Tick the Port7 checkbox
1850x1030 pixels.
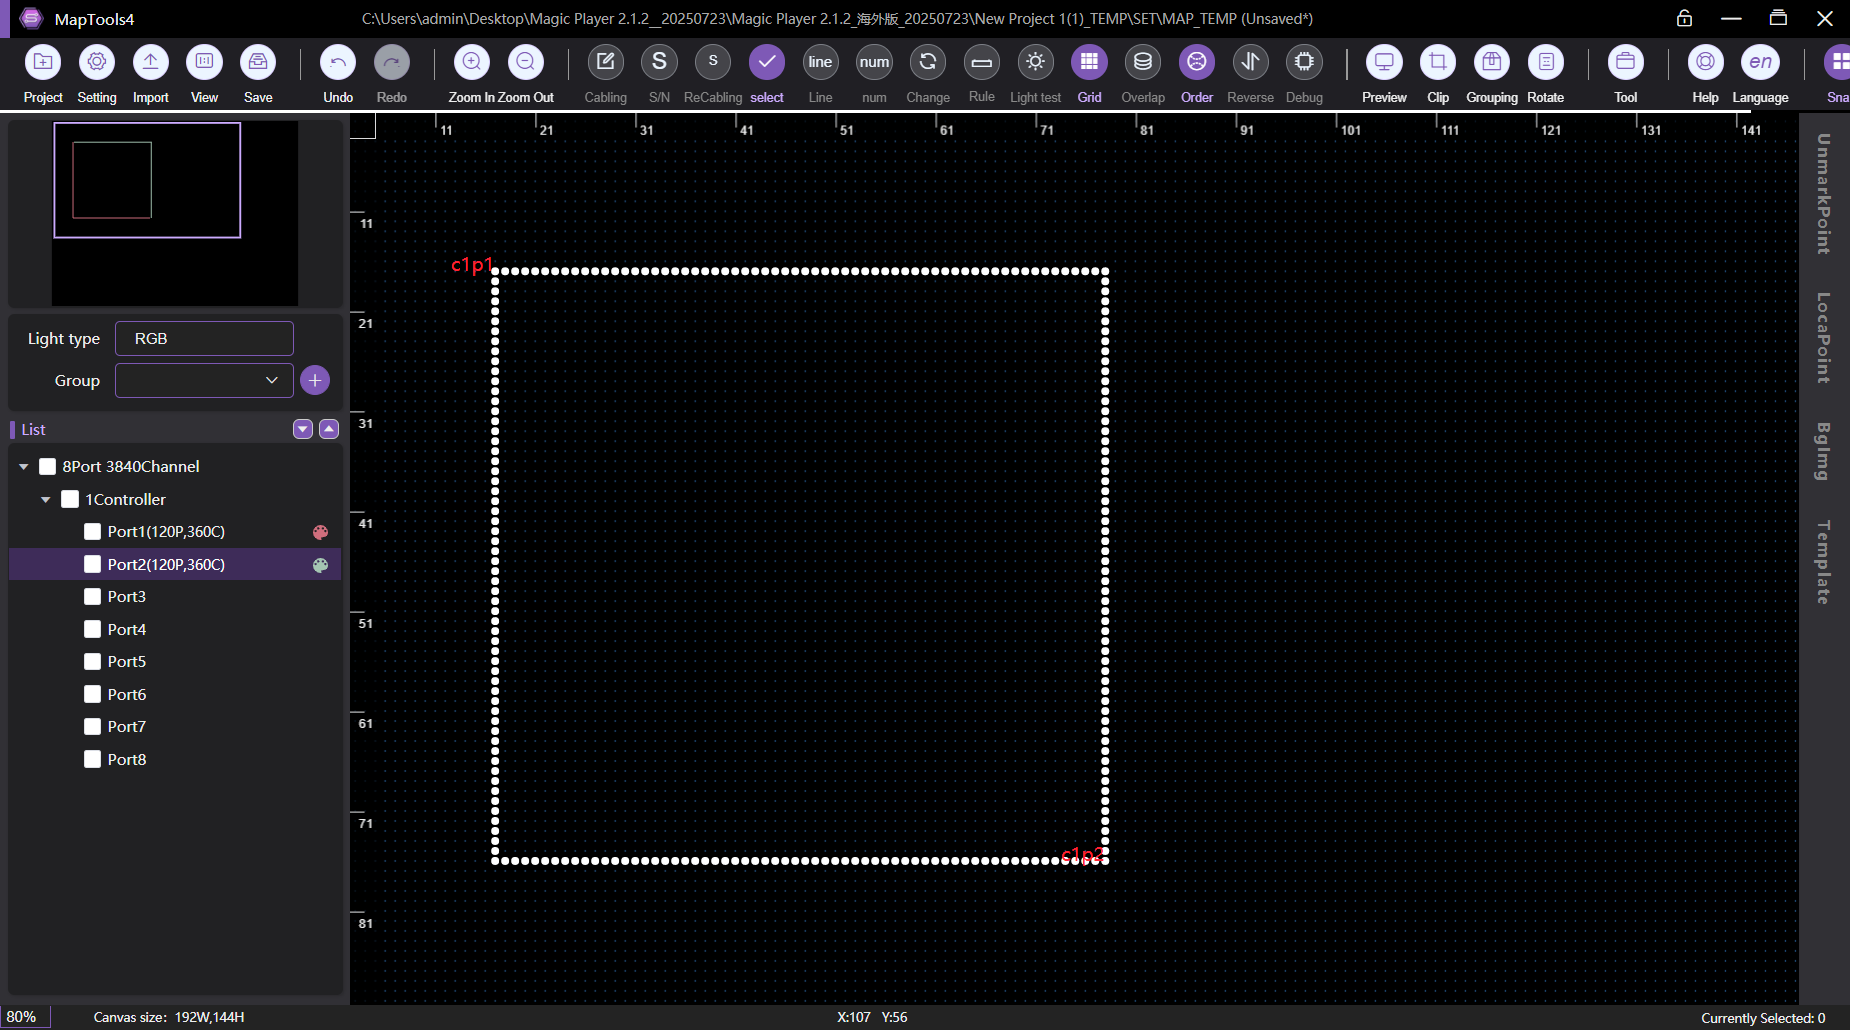[92, 727]
